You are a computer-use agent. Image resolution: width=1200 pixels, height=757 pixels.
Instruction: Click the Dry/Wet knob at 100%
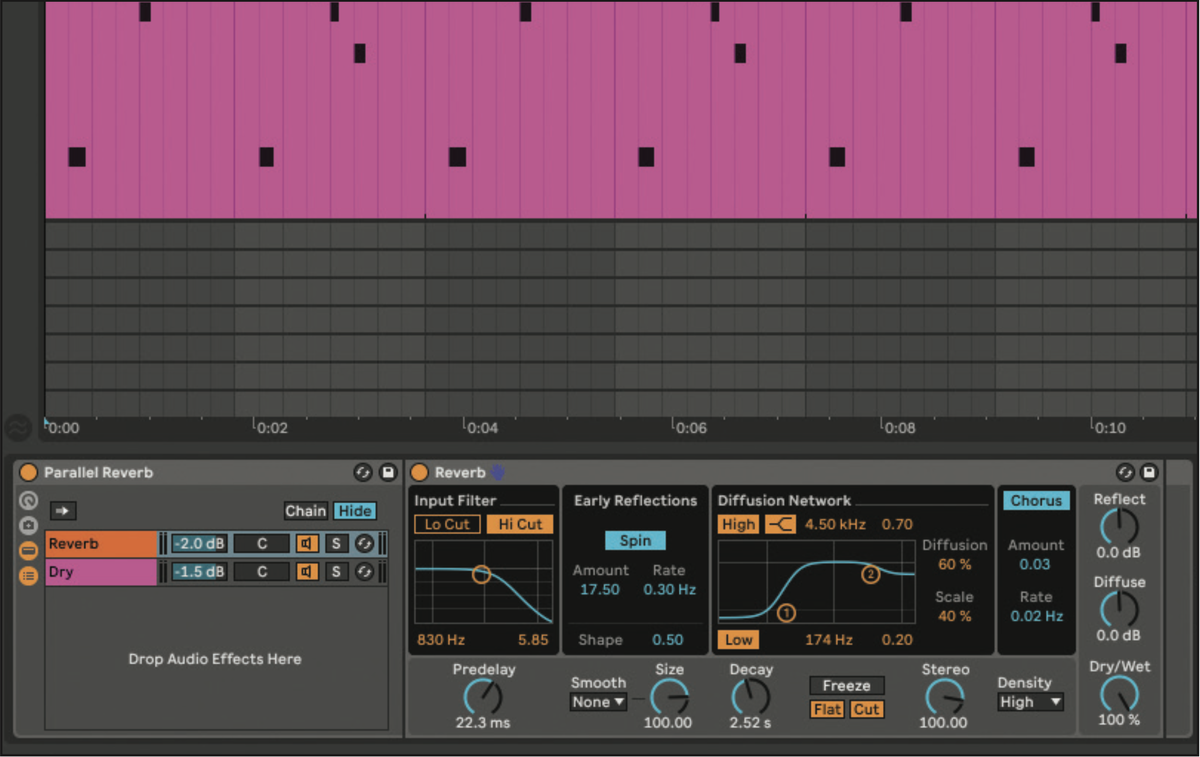pos(1120,701)
